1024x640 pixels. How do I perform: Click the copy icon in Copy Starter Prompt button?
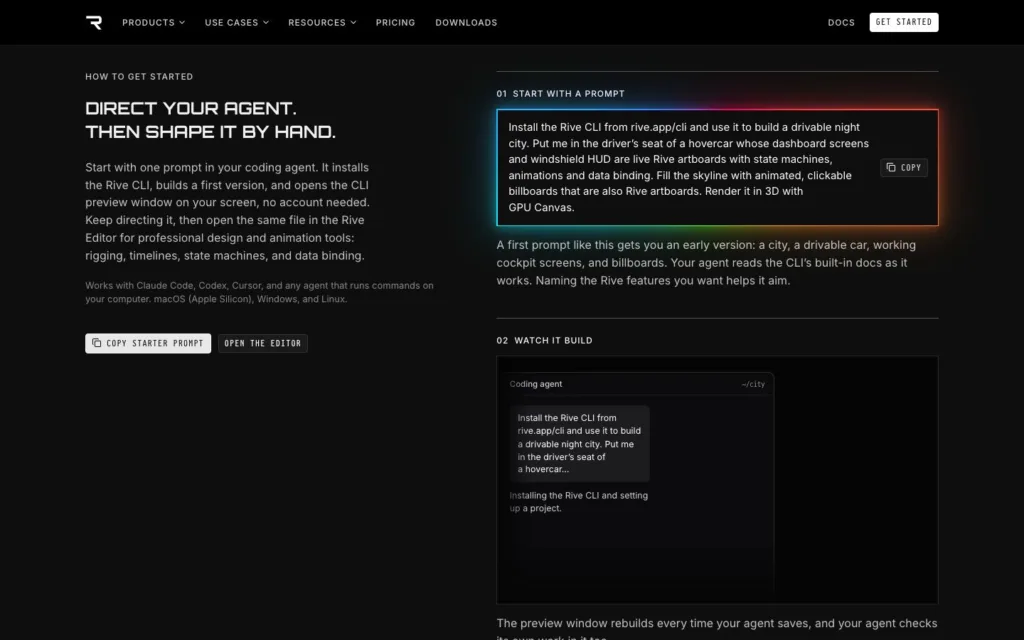point(97,343)
